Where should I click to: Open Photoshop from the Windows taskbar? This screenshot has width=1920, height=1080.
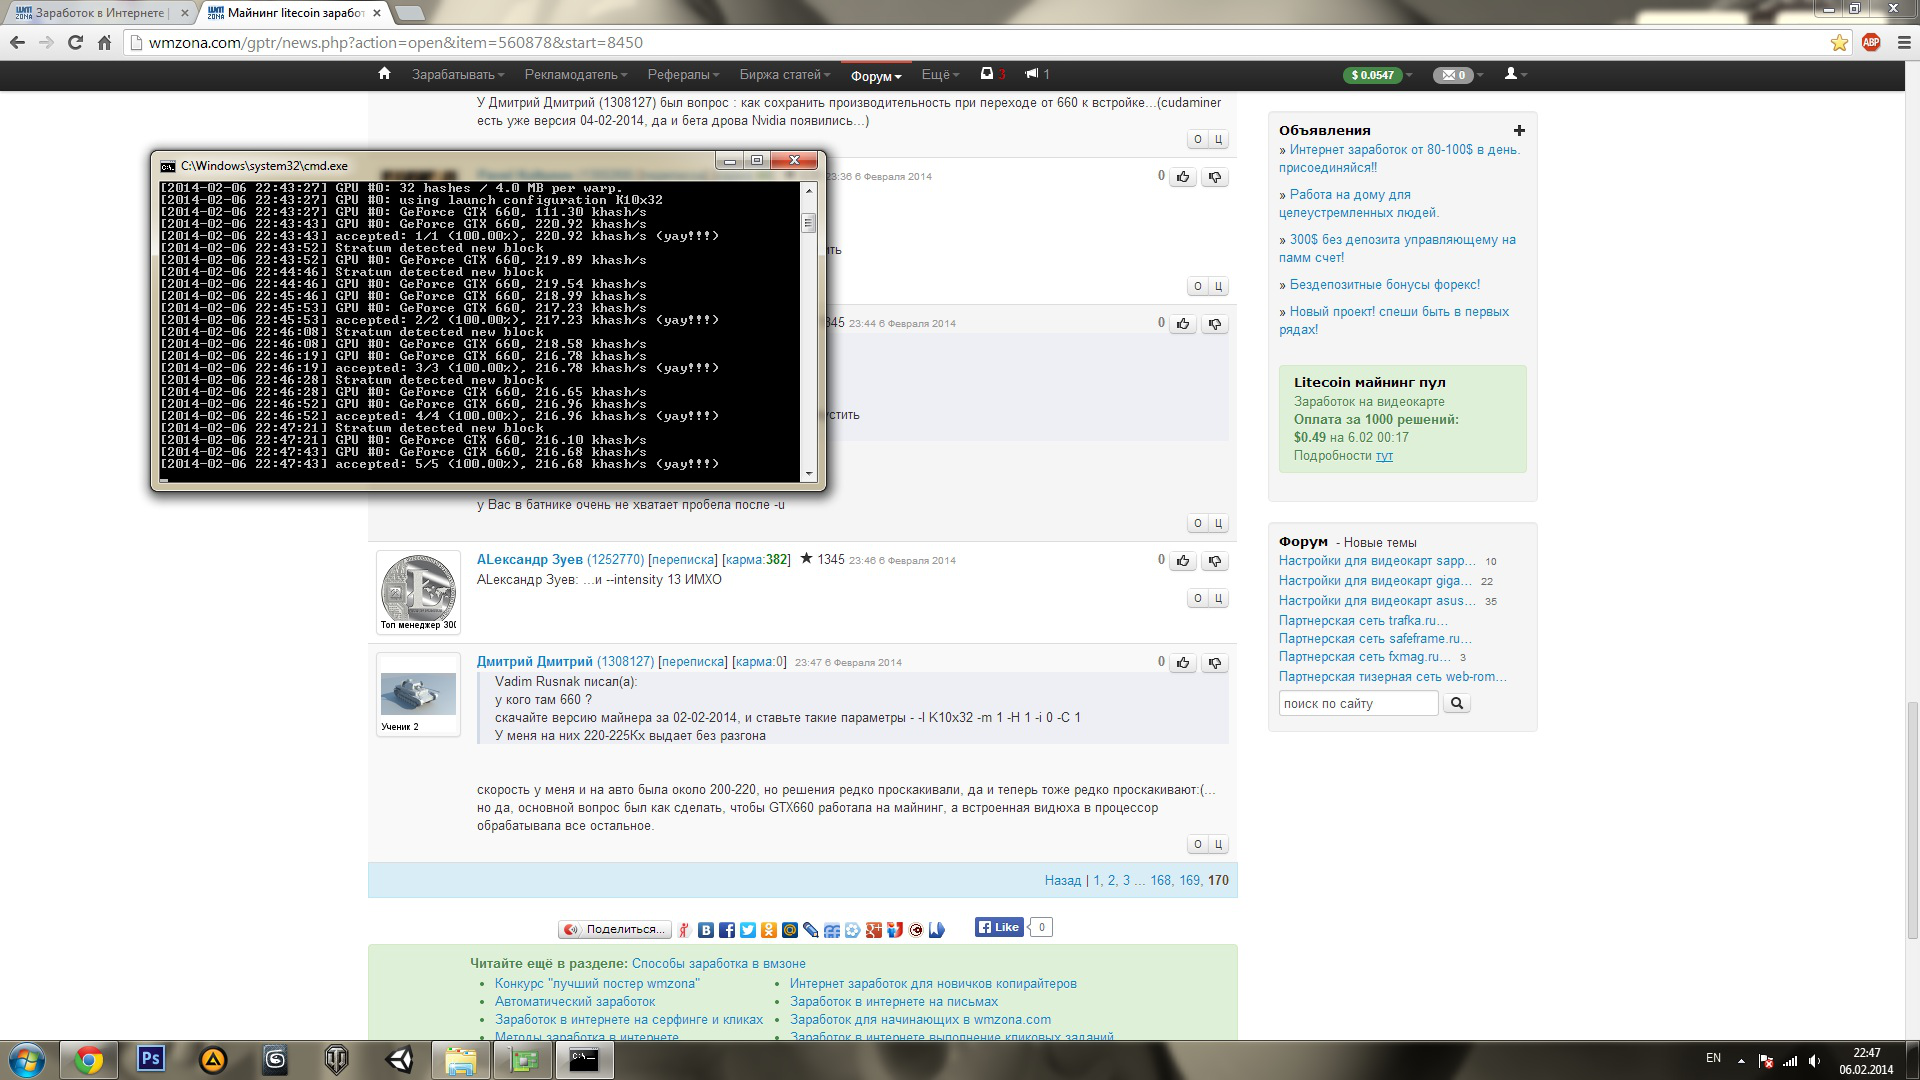pos(151,1059)
